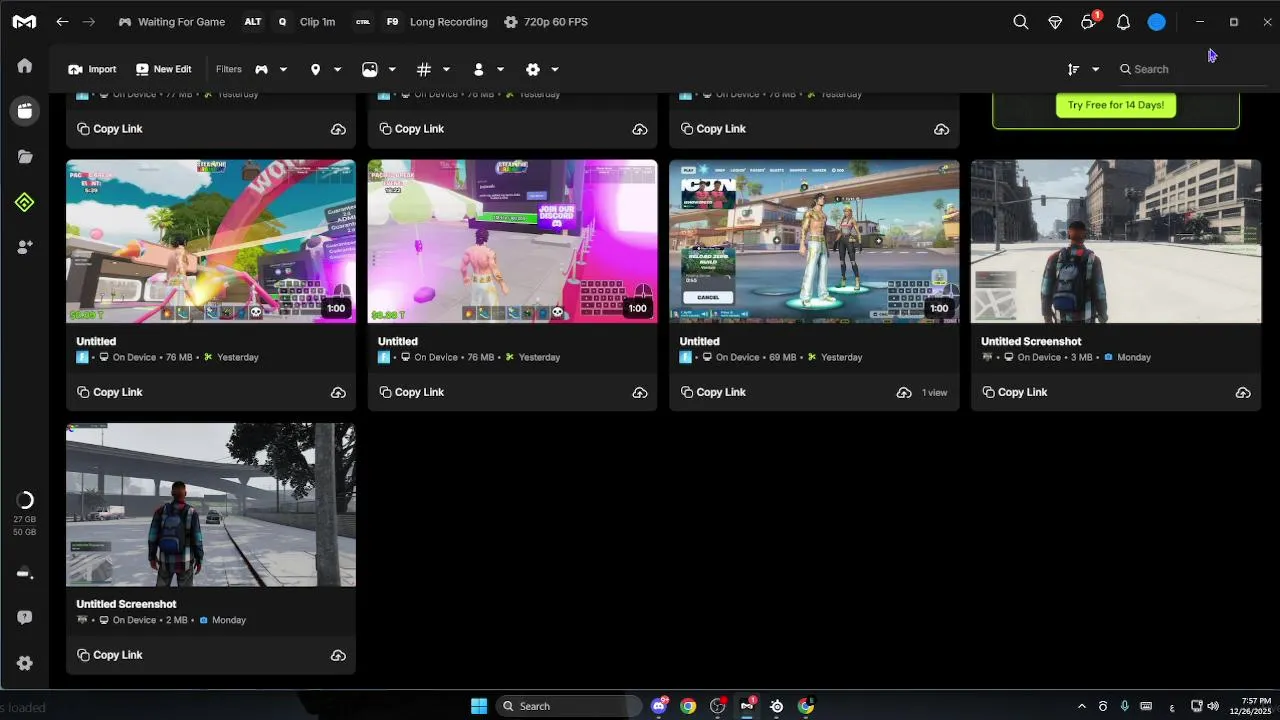Open the Windows Start menu
Screen dimensions: 1280x720
(x=479, y=706)
